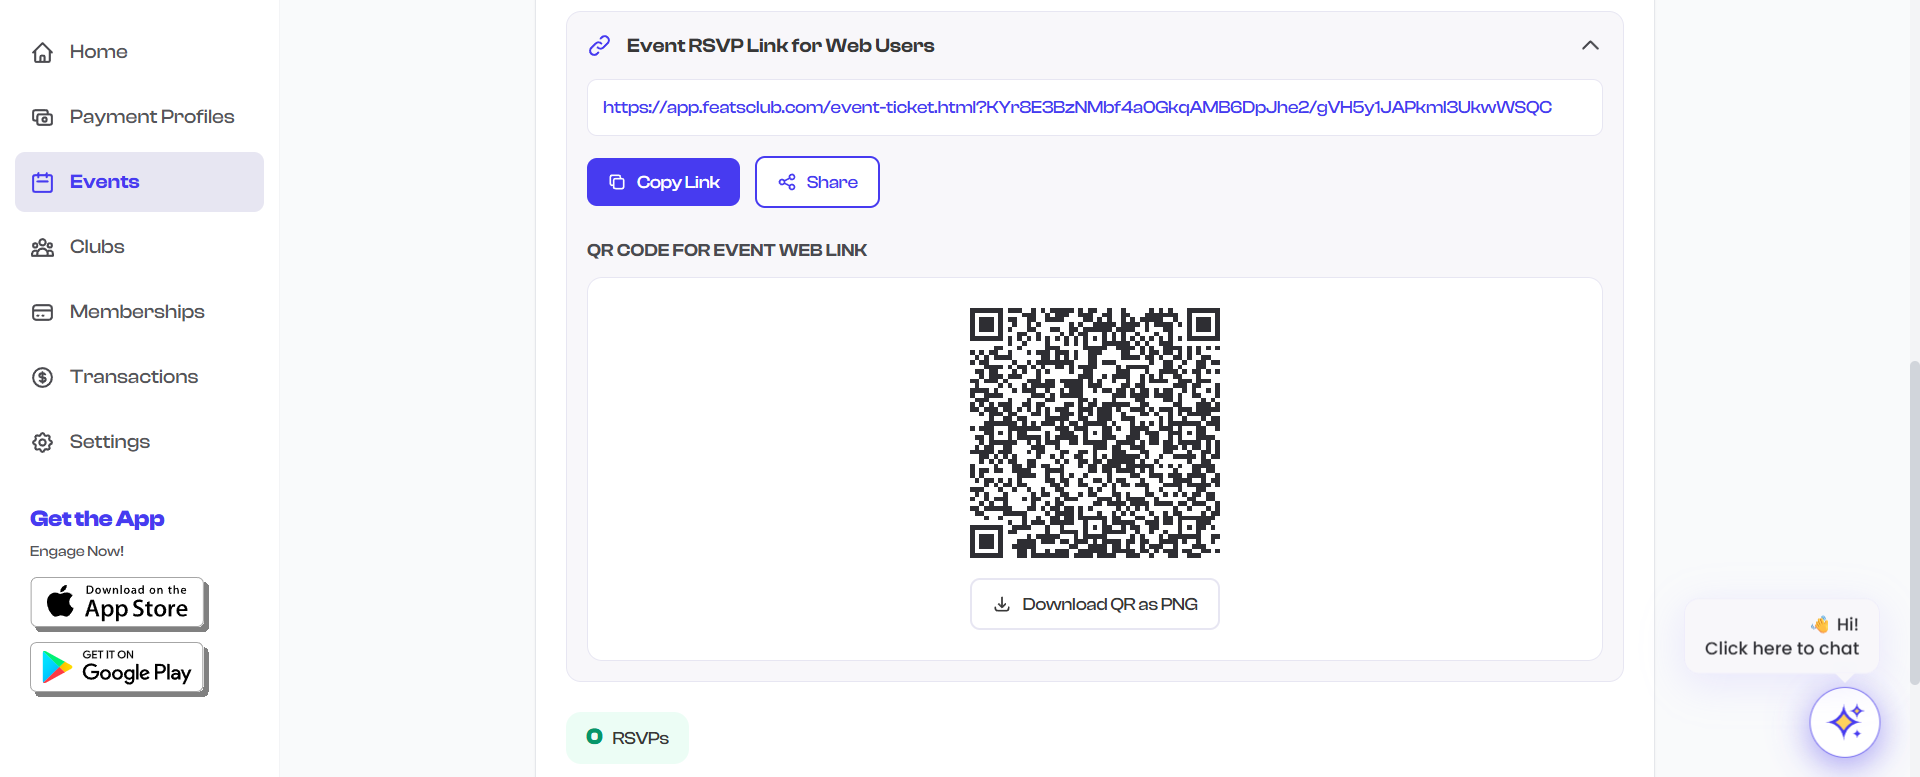Viewport: 1920px width, 777px height.
Task: Click the 'Click here to chat' bubble
Action: [x=1782, y=637]
